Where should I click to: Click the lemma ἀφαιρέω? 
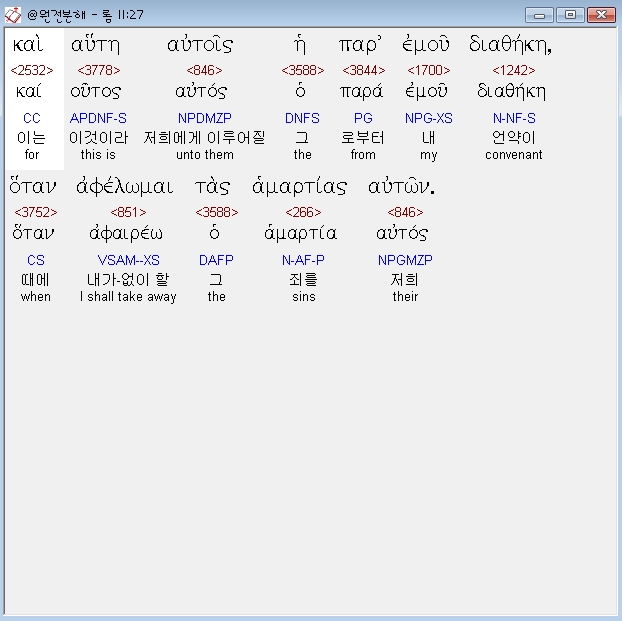tap(126, 233)
